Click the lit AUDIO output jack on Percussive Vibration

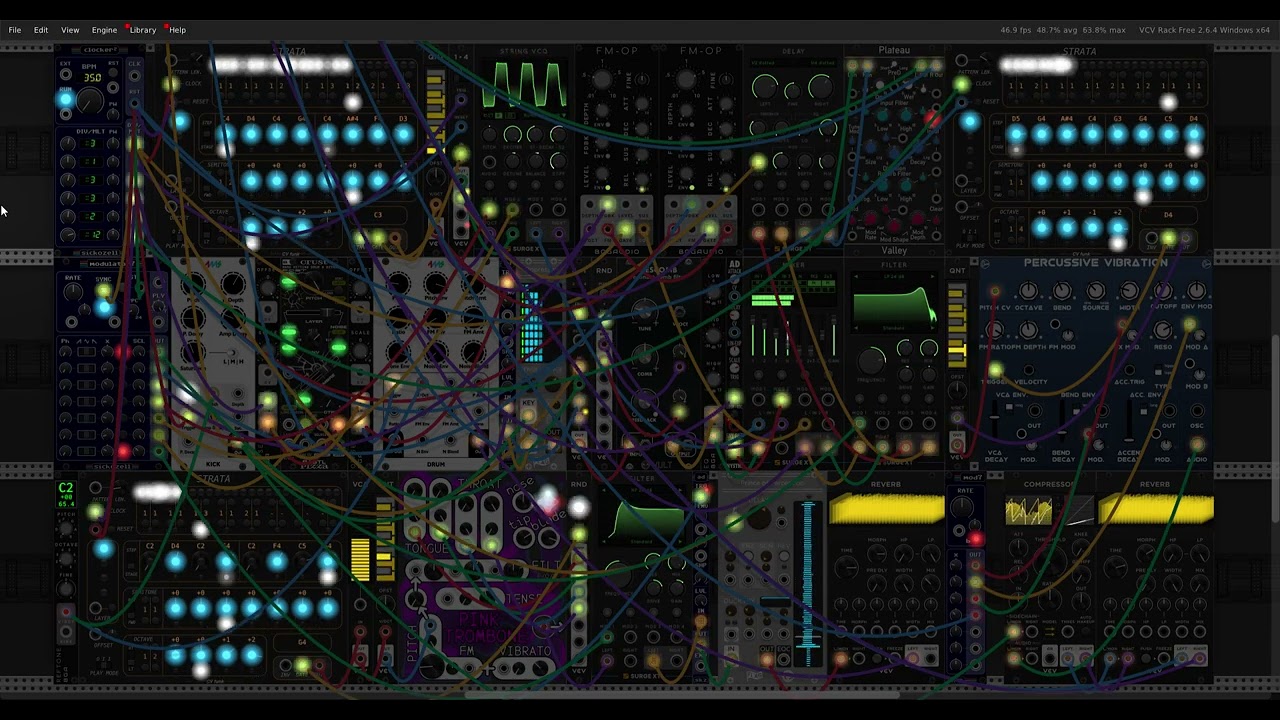pos(1197,445)
